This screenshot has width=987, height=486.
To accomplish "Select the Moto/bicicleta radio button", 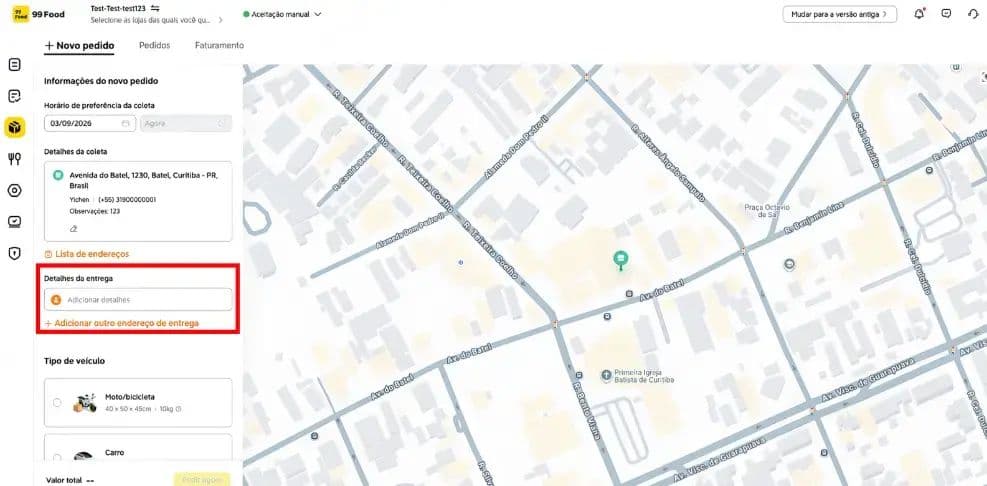I will pos(57,403).
